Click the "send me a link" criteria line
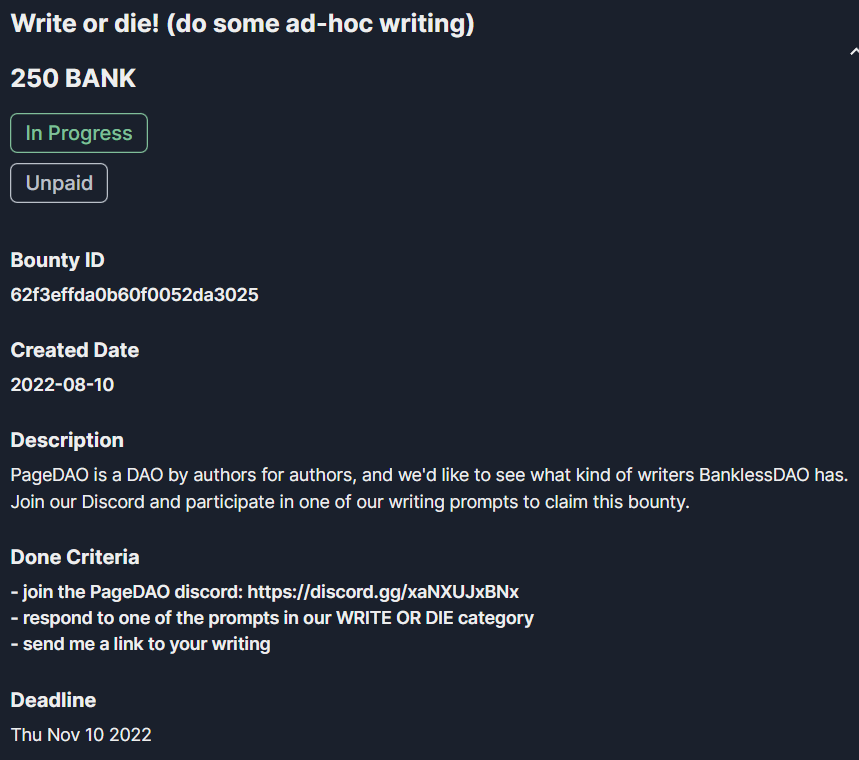This screenshot has width=859, height=760. coord(140,644)
